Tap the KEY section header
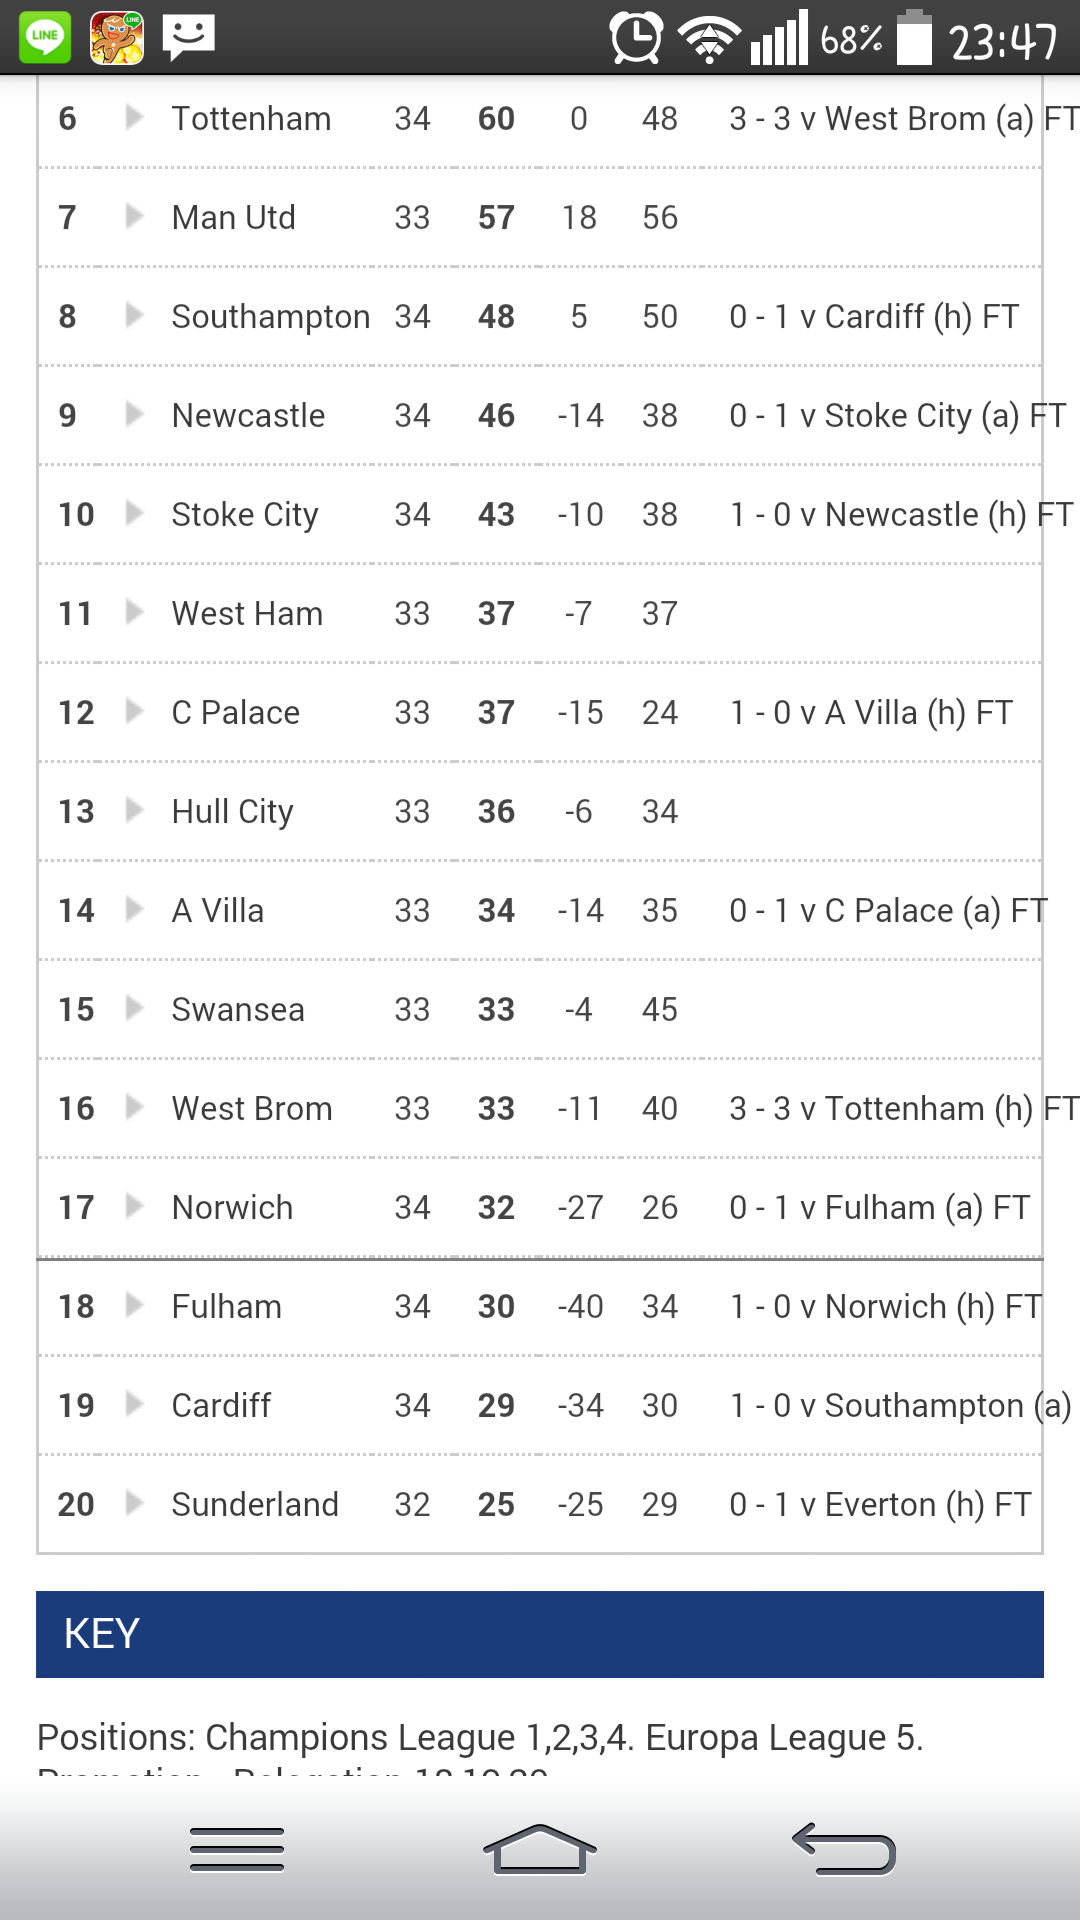This screenshot has height=1920, width=1080. point(540,1634)
